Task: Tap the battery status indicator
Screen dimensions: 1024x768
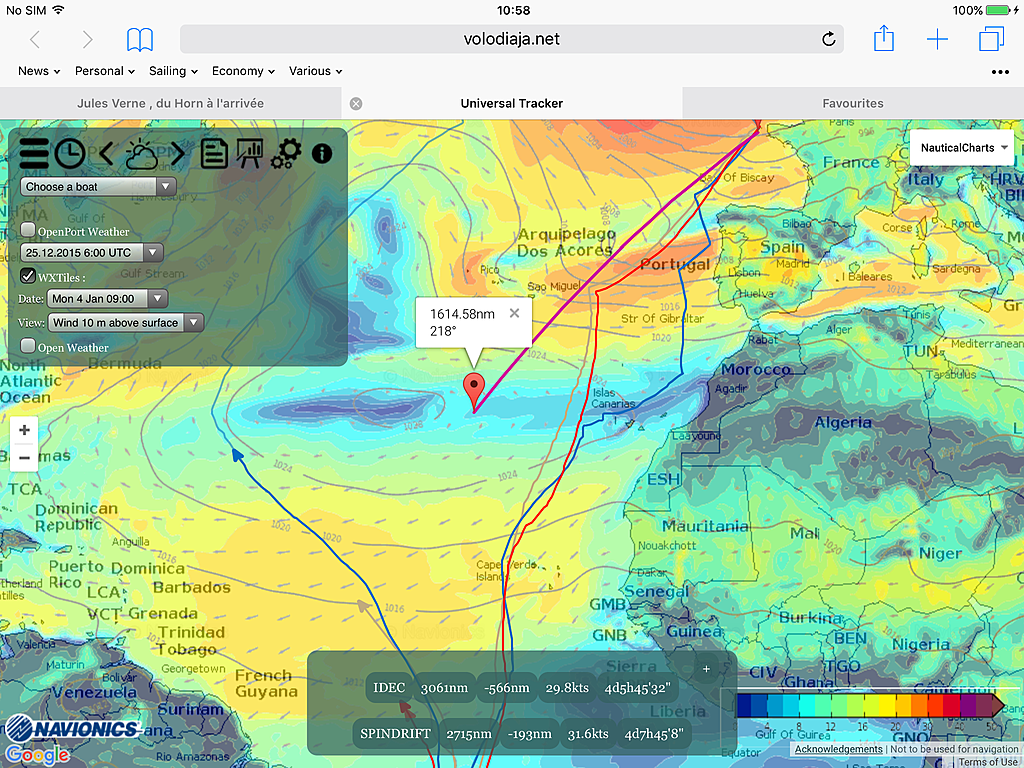Action: (x=999, y=10)
